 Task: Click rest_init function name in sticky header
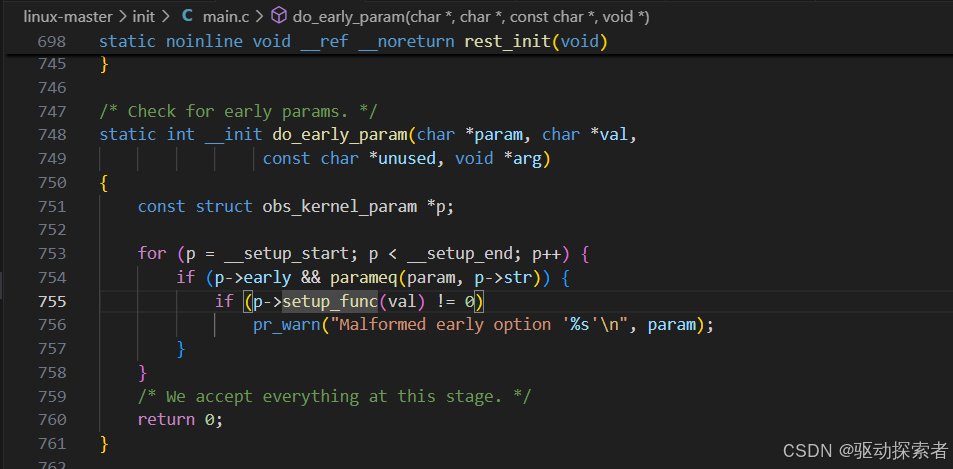508,41
